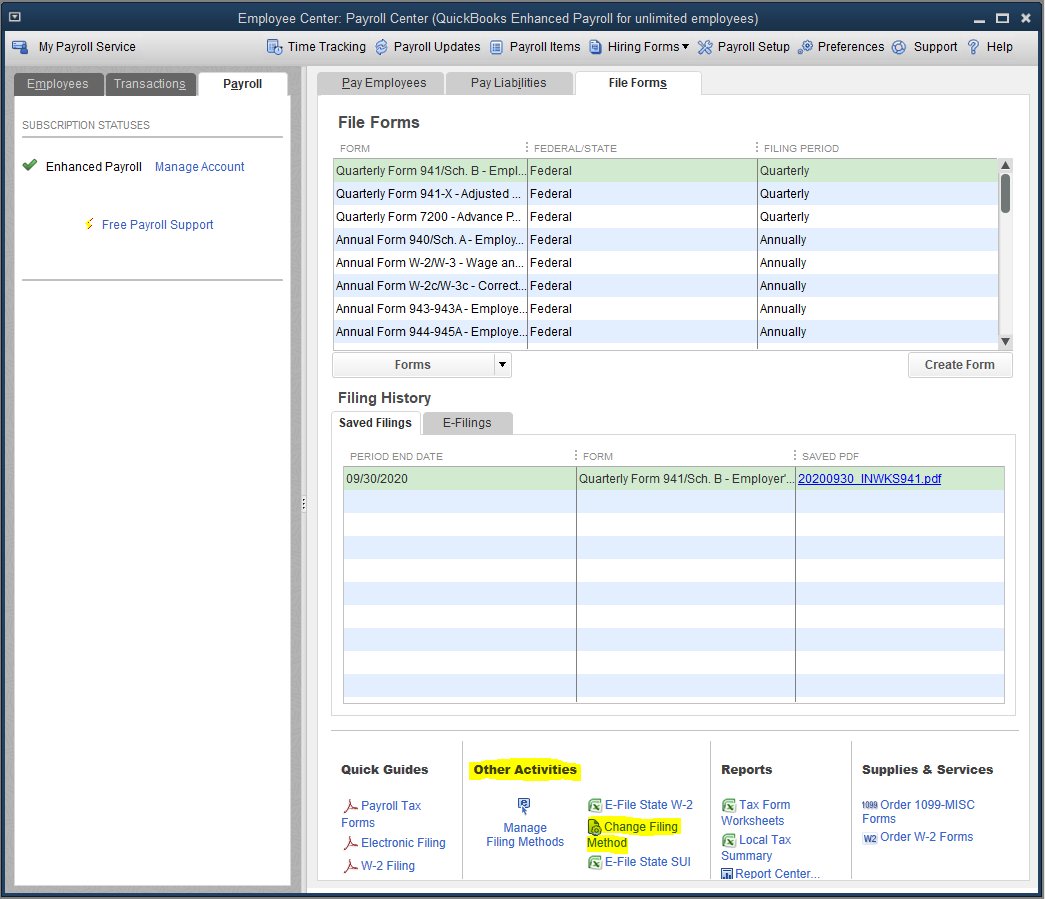Open Time Tracking clock icon
The image size is (1045, 899).
click(275, 47)
